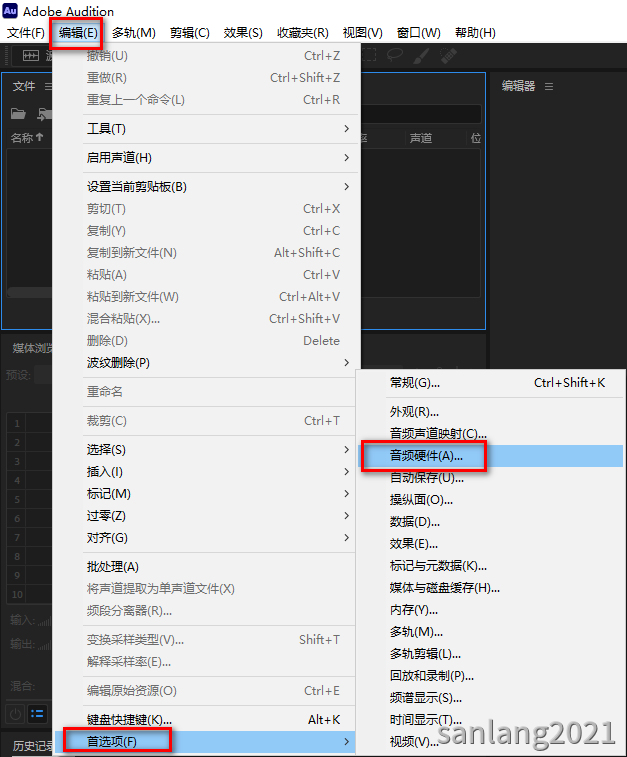This screenshot has width=627, height=757.
Task: Open 频谱显示(S)... preferences
Action: click(x=491, y=698)
